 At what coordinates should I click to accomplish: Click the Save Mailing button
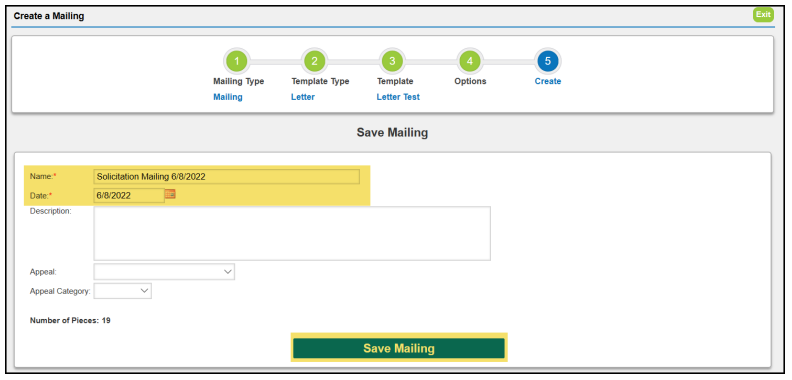(x=399, y=348)
